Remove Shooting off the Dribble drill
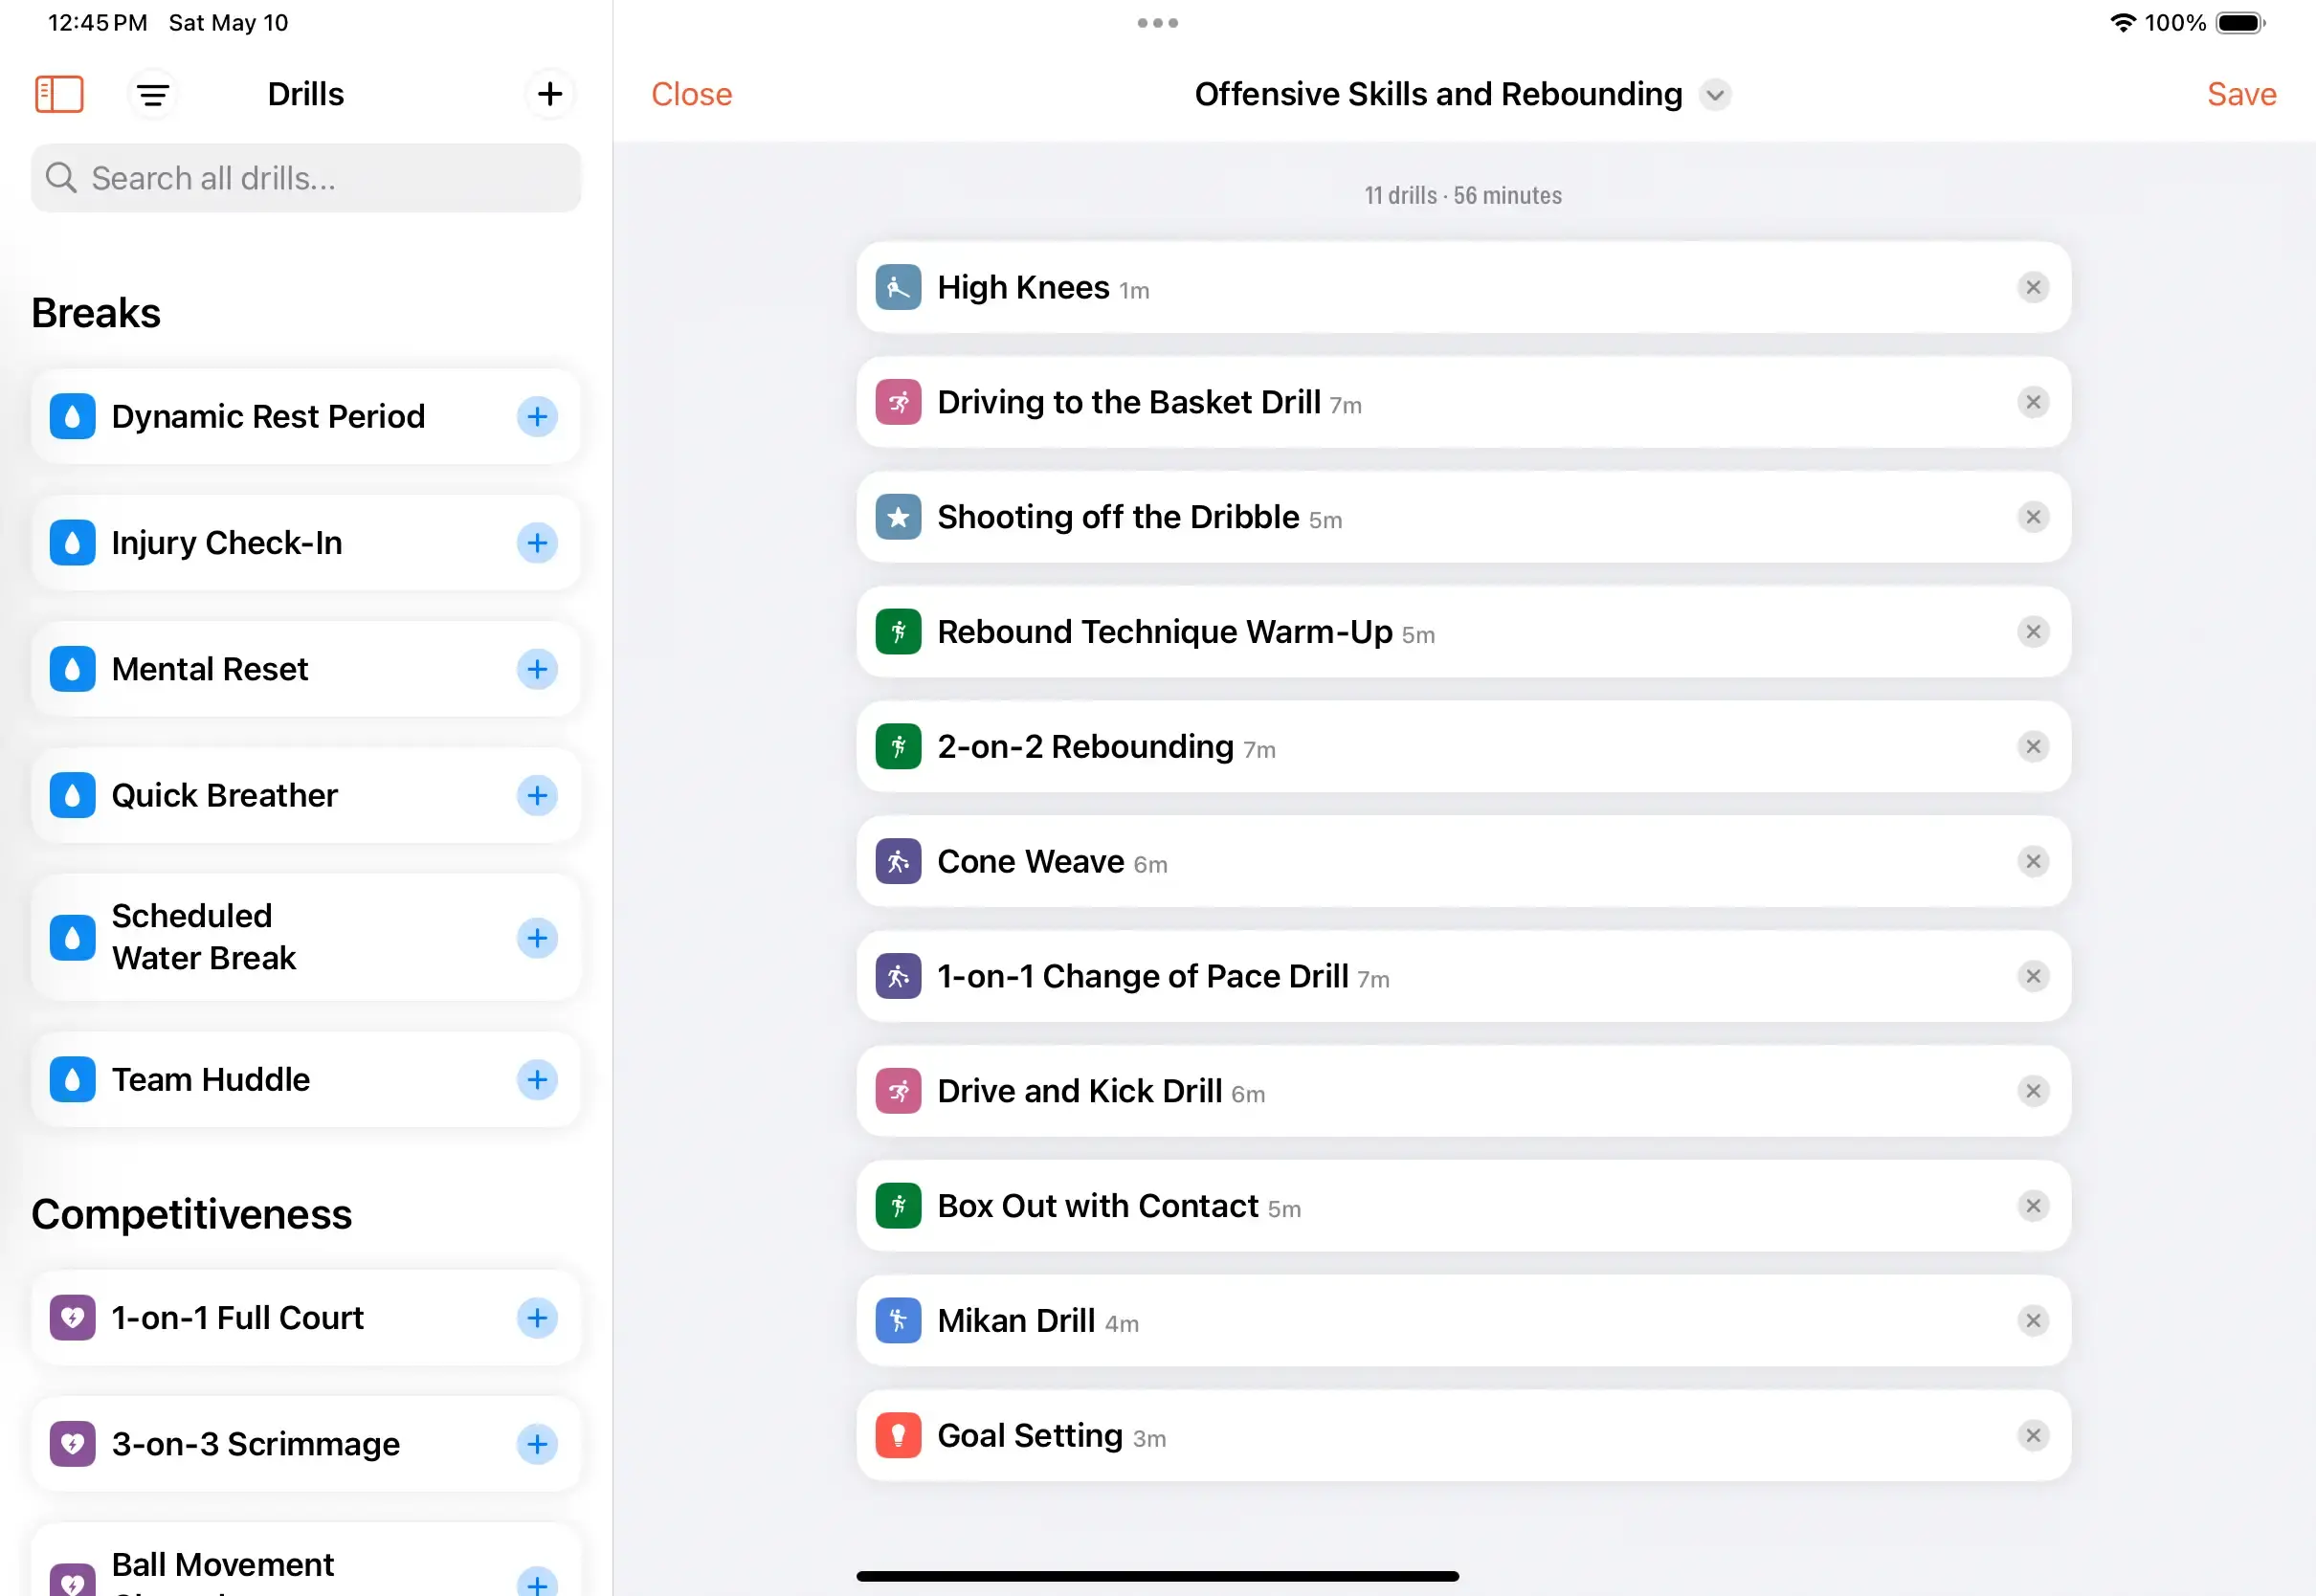The width and height of the screenshot is (2316, 1596). pyautogui.click(x=2033, y=518)
